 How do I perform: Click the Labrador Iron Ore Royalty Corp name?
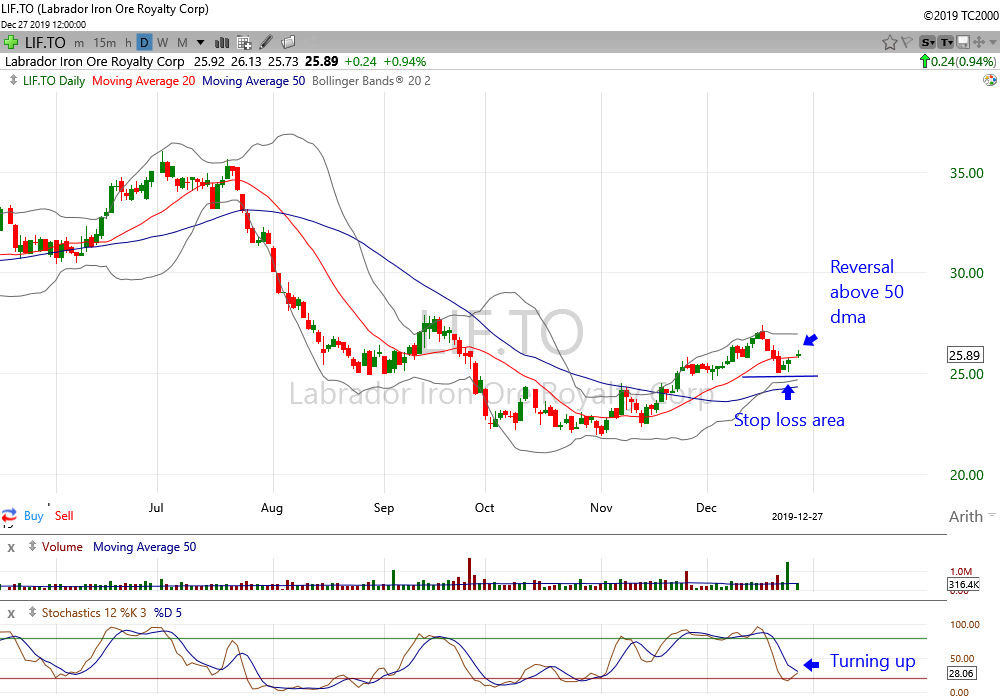click(94, 61)
